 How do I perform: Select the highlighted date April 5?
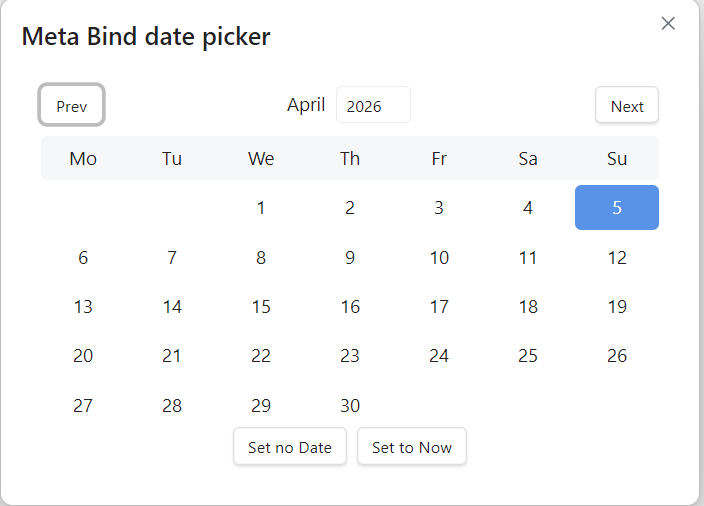click(x=617, y=208)
